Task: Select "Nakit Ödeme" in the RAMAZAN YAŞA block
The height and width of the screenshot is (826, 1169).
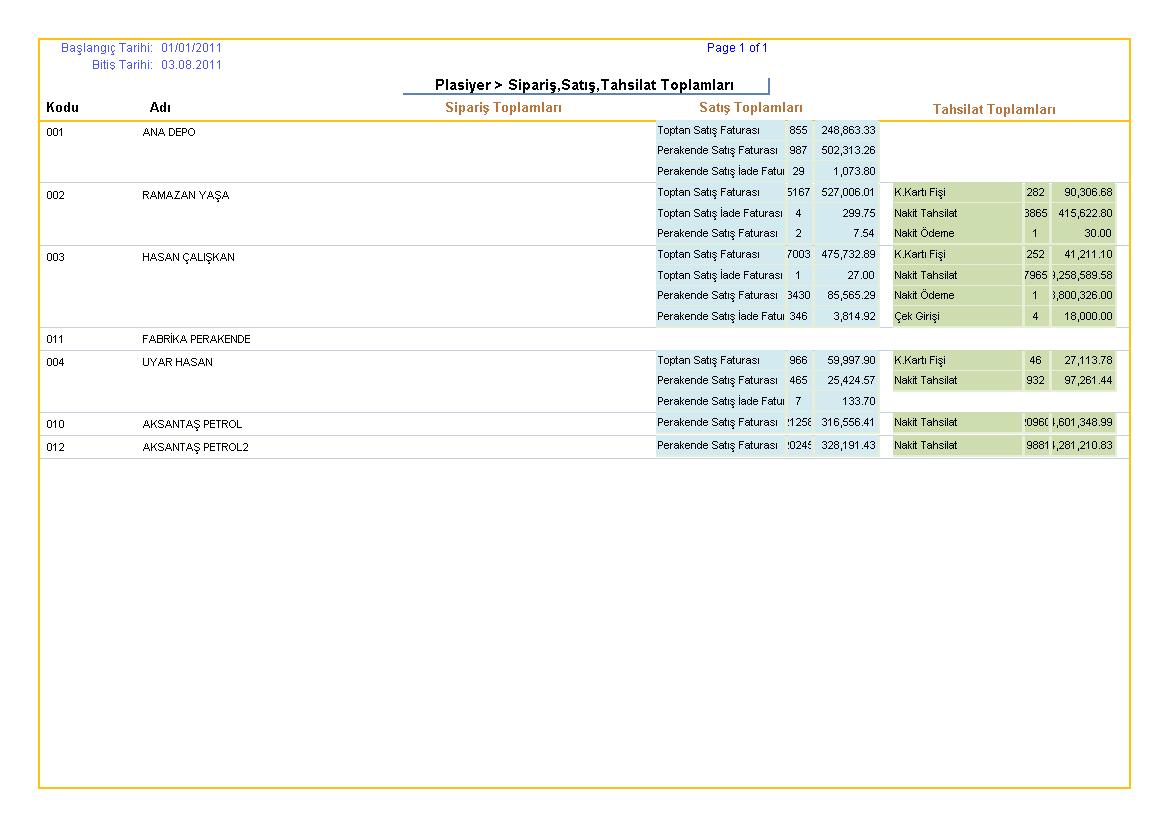Action: click(x=924, y=233)
